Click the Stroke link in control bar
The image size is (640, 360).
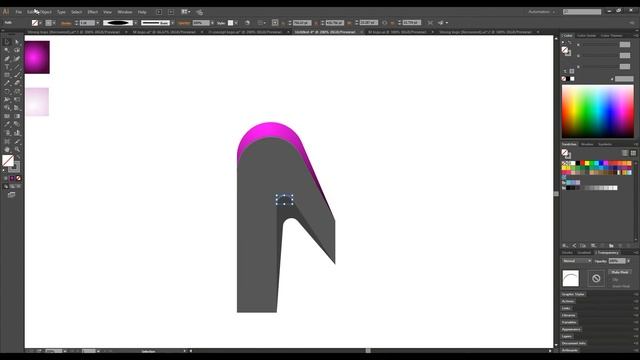point(66,23)
